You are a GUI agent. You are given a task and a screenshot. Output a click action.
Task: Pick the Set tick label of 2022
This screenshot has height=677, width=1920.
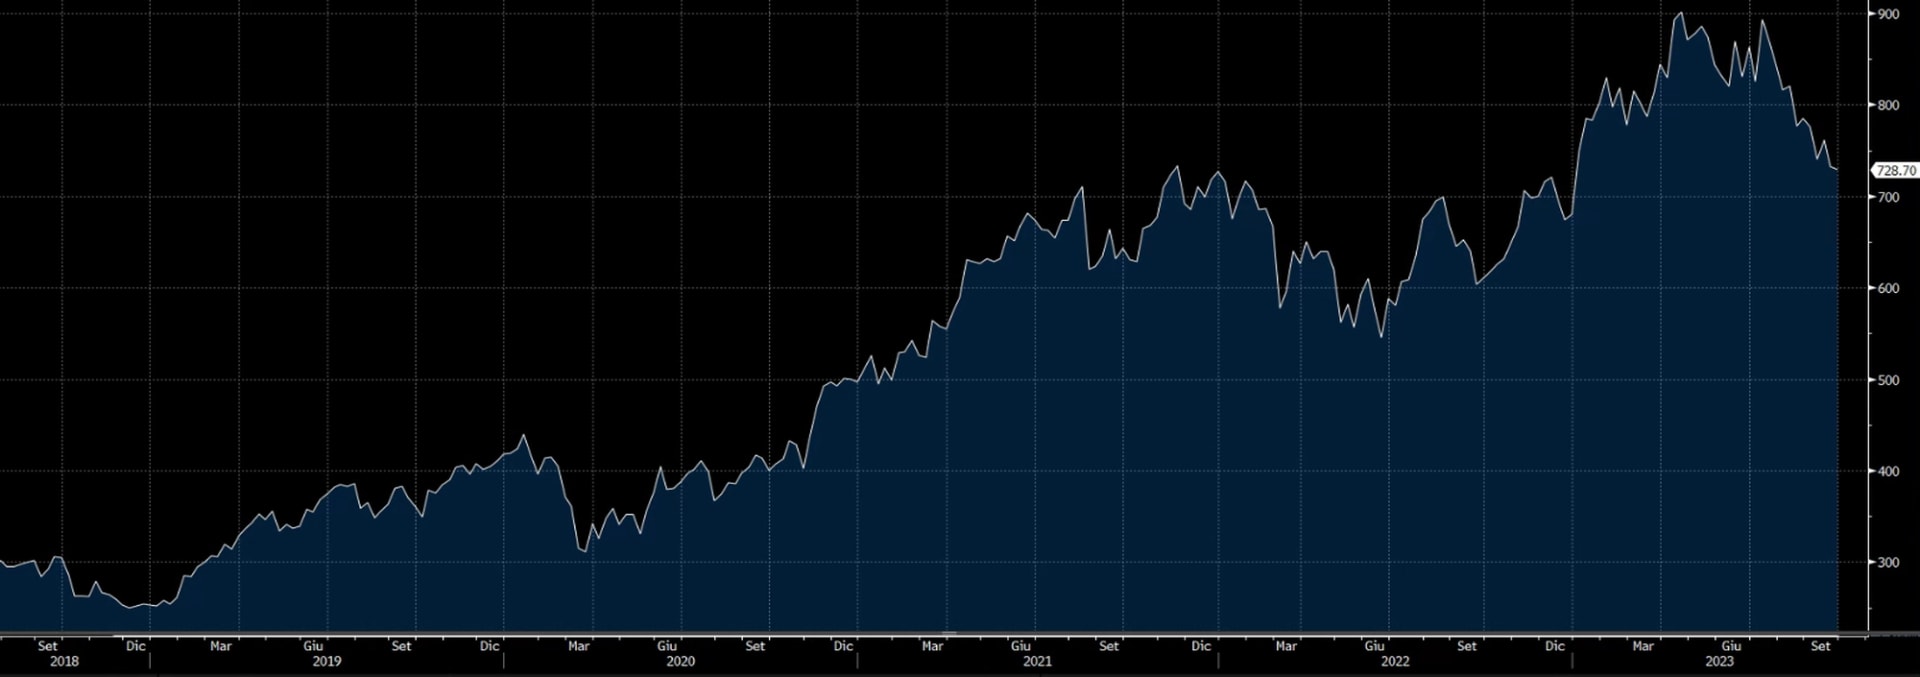click(1467, 646)
